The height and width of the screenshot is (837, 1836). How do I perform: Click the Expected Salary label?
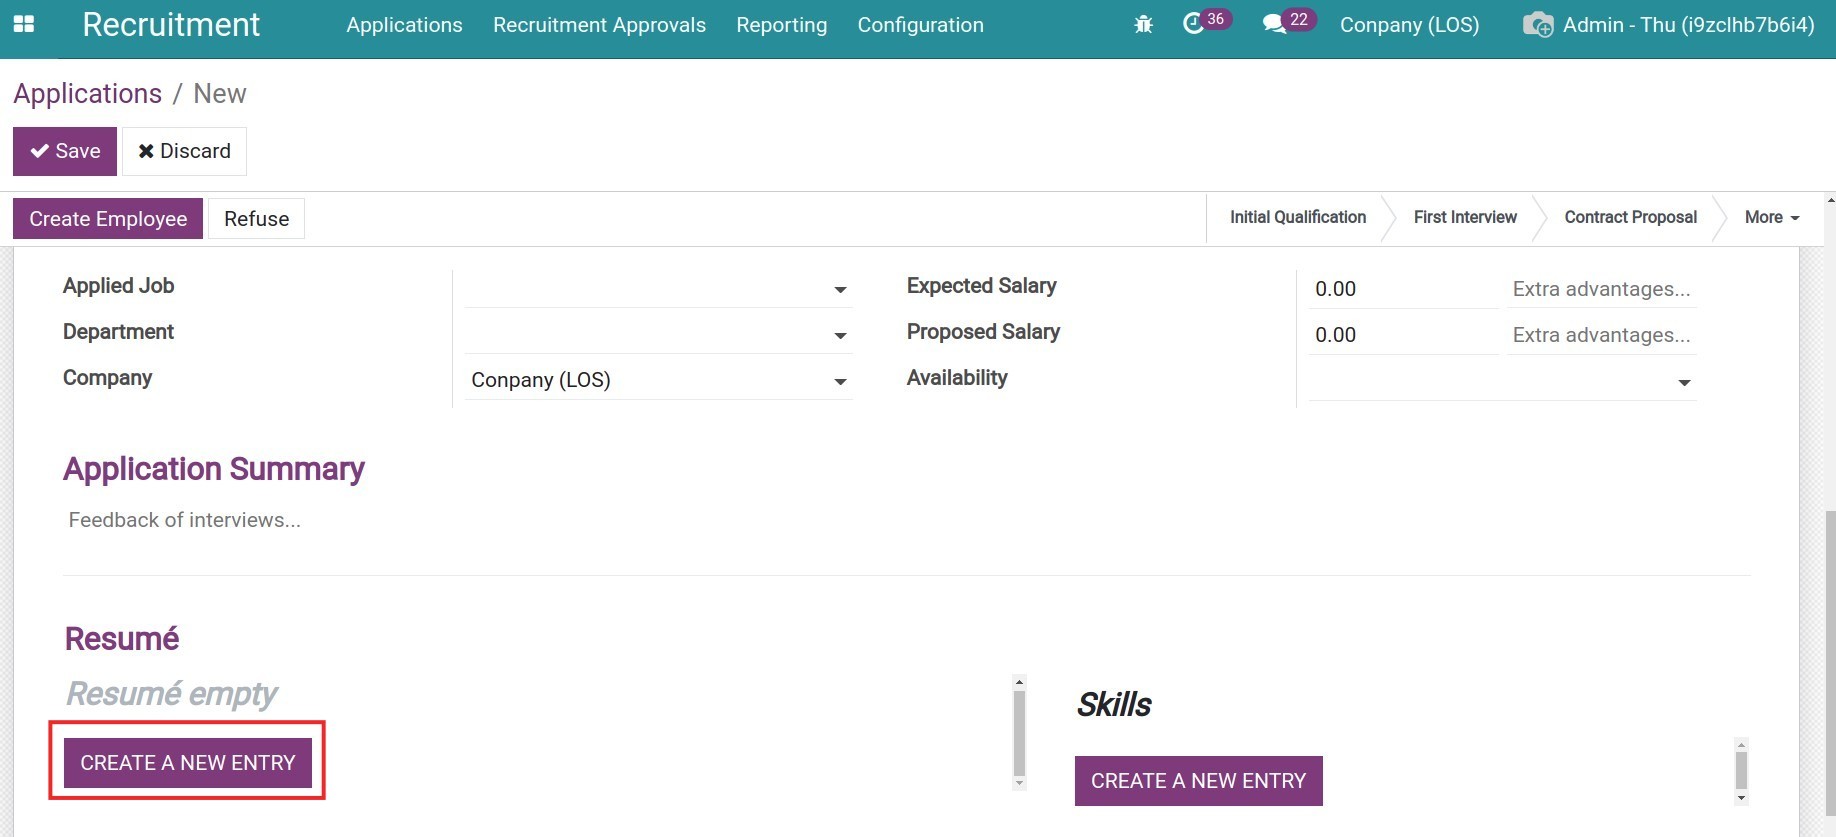(981, 286)
